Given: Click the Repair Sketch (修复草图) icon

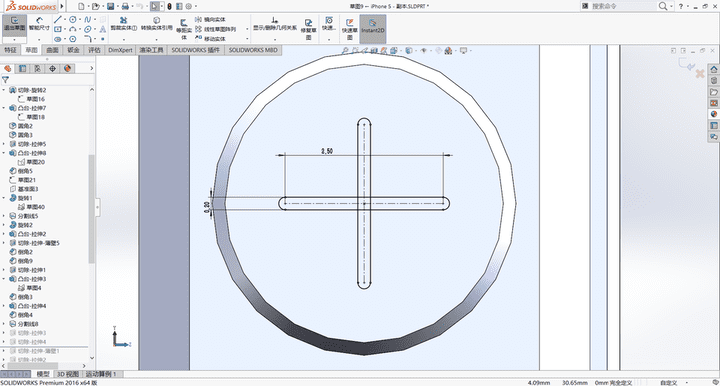Looking at the screenshot, I should (308, 28).
